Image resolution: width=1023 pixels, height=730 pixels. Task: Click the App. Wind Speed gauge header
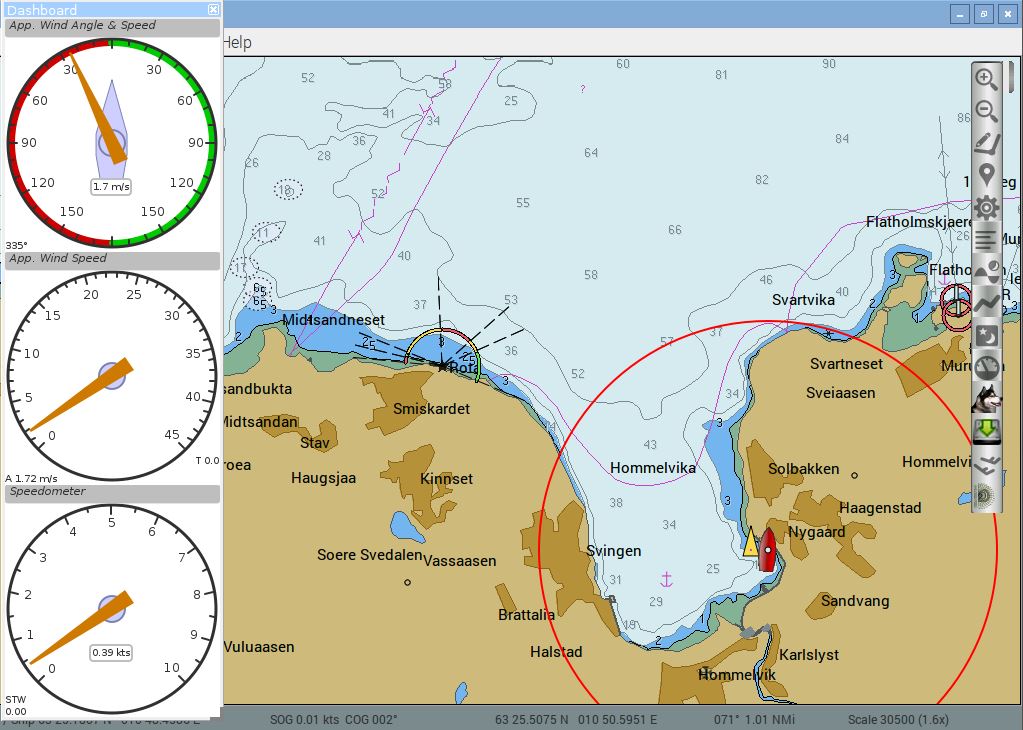point(112,260)
